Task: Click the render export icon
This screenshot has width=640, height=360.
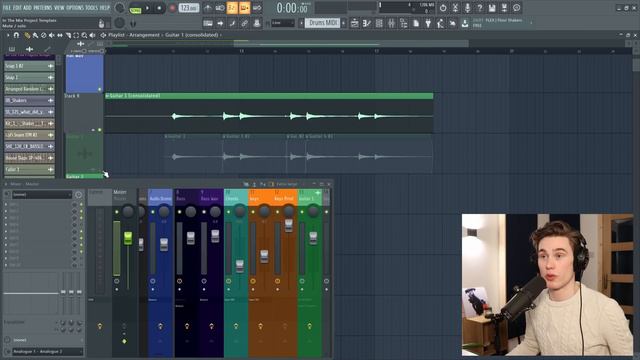Action: pos(504,8)
